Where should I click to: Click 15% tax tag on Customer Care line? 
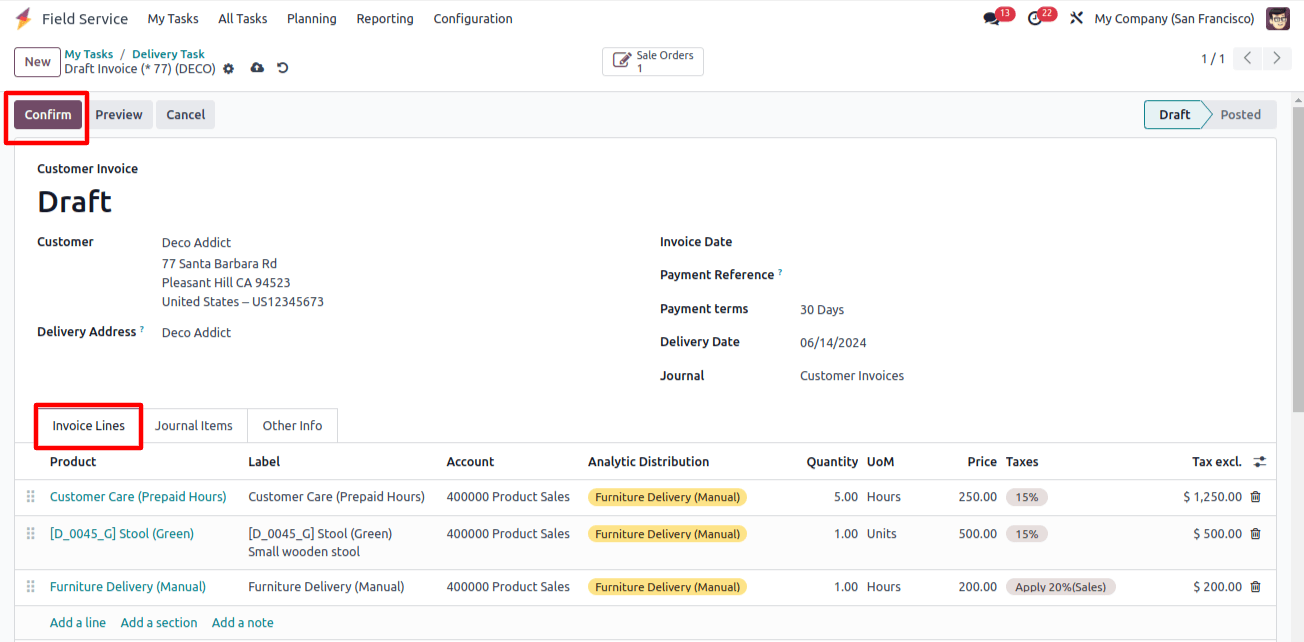coord(1027,497)
